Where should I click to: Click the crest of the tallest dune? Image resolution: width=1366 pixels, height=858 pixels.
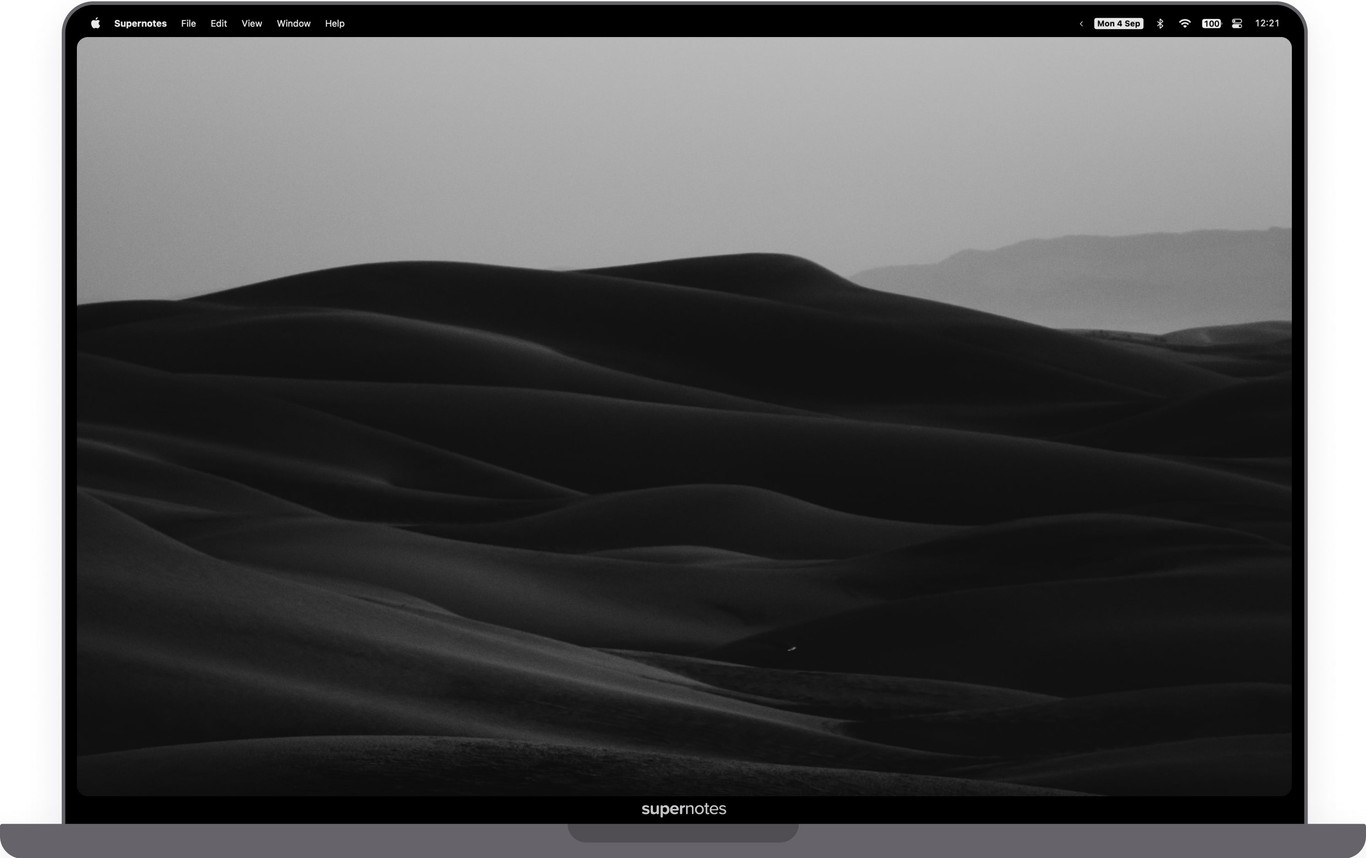pos(770,257)
